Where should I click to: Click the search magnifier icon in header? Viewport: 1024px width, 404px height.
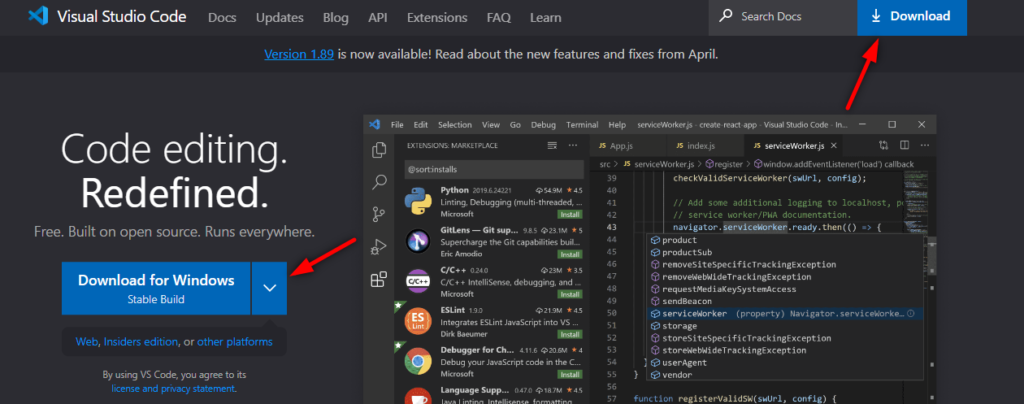tap(726, 16)
